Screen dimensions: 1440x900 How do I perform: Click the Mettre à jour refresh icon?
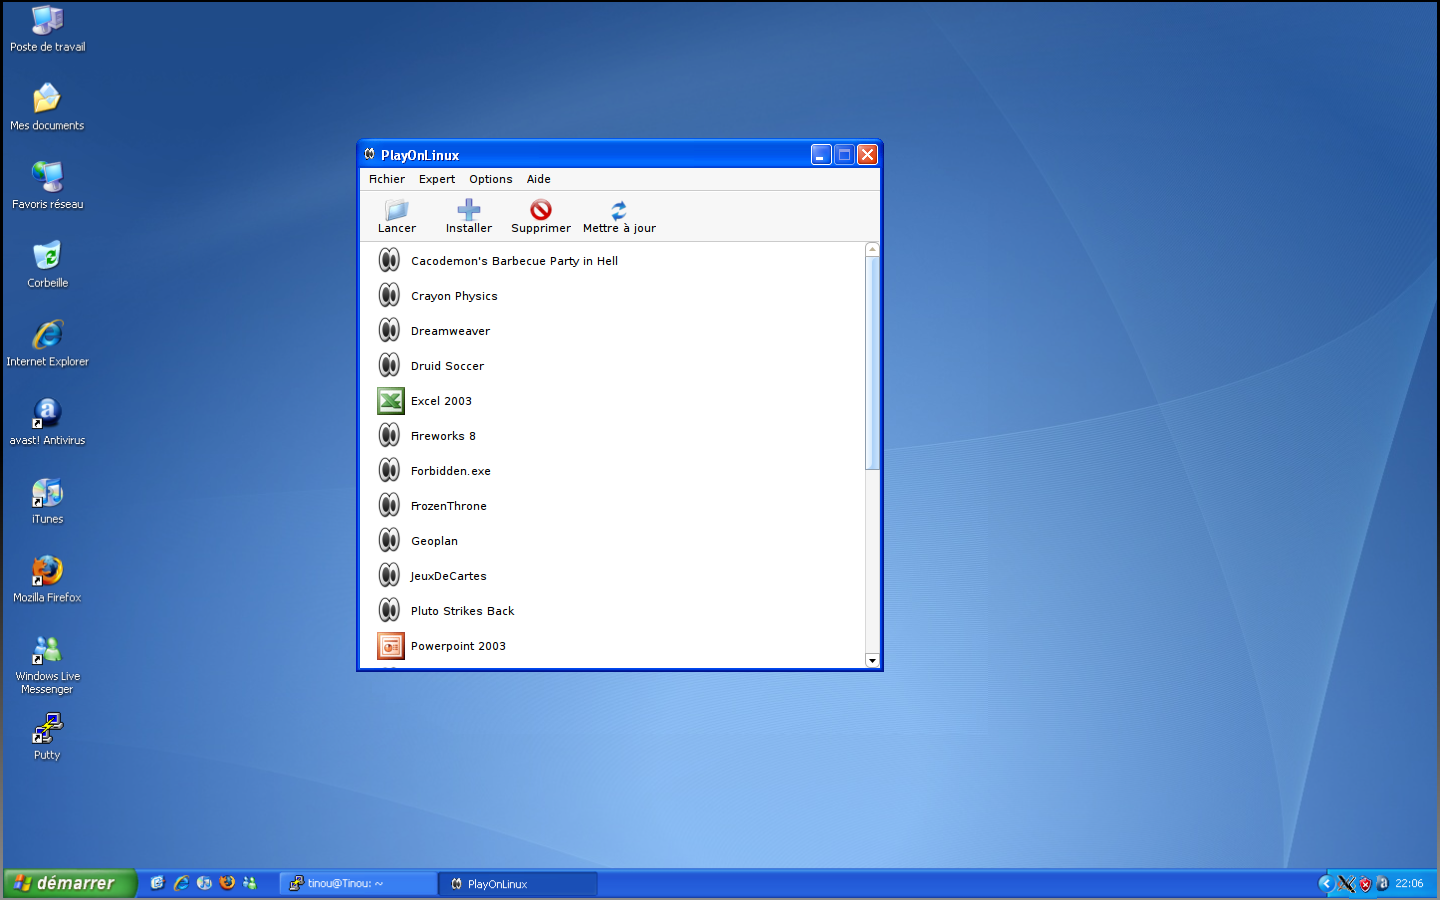[x=619, y=210]
